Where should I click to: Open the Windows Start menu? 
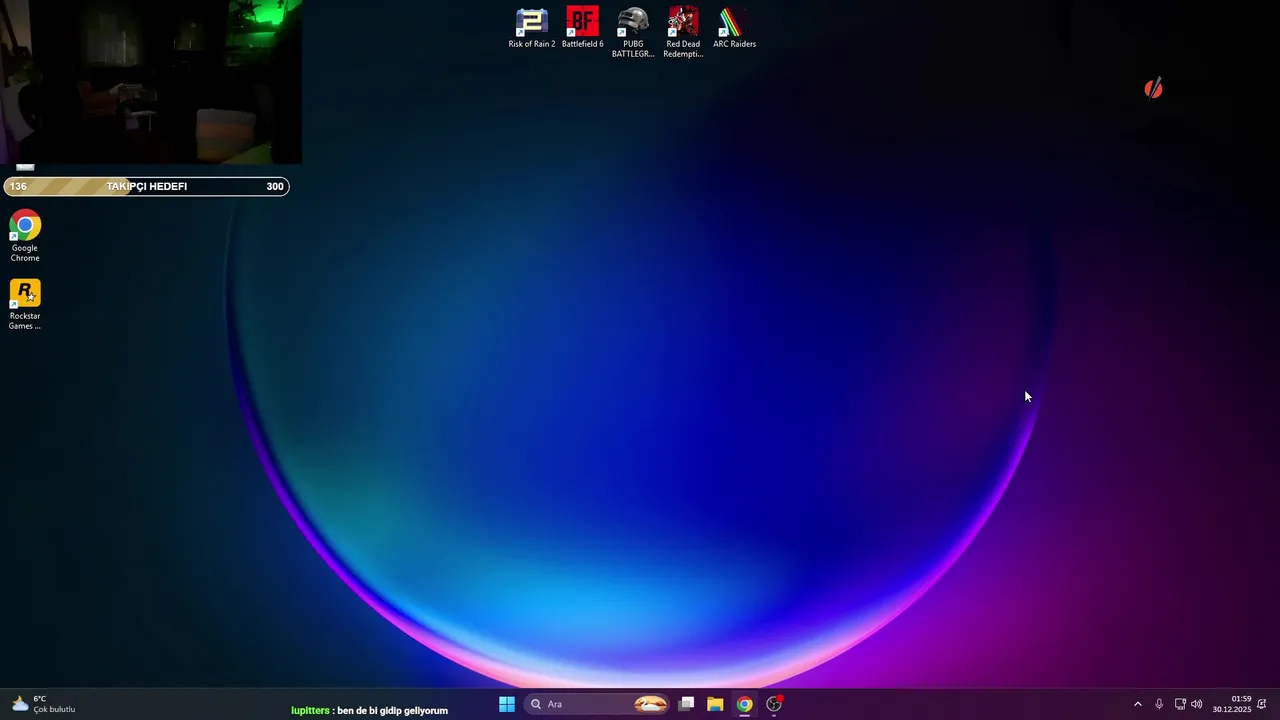coord(507,704)
